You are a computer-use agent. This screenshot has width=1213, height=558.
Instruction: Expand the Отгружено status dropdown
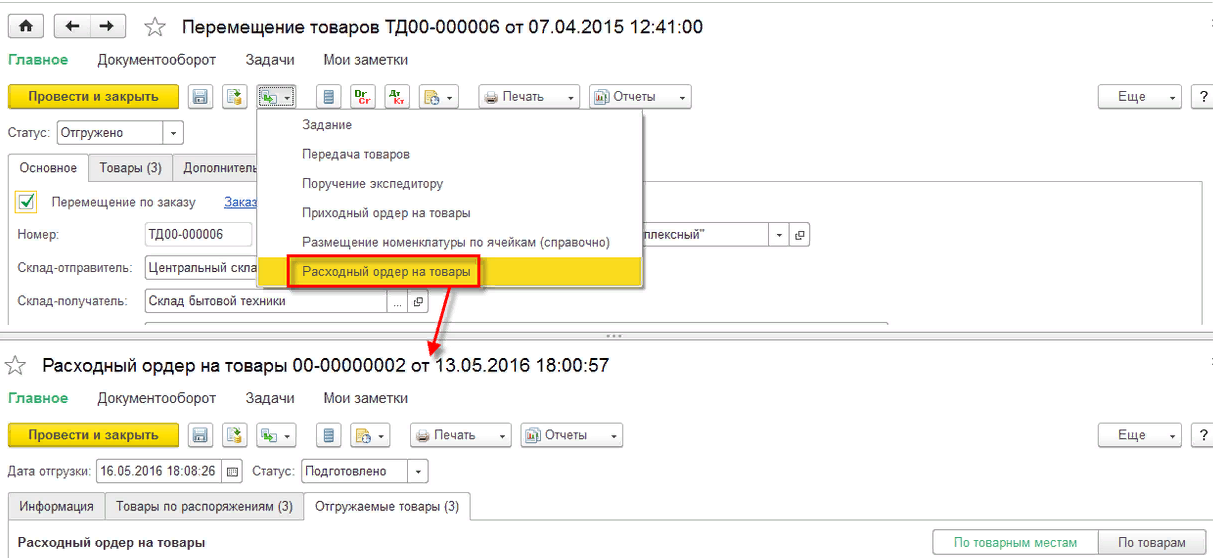point(173,133)
